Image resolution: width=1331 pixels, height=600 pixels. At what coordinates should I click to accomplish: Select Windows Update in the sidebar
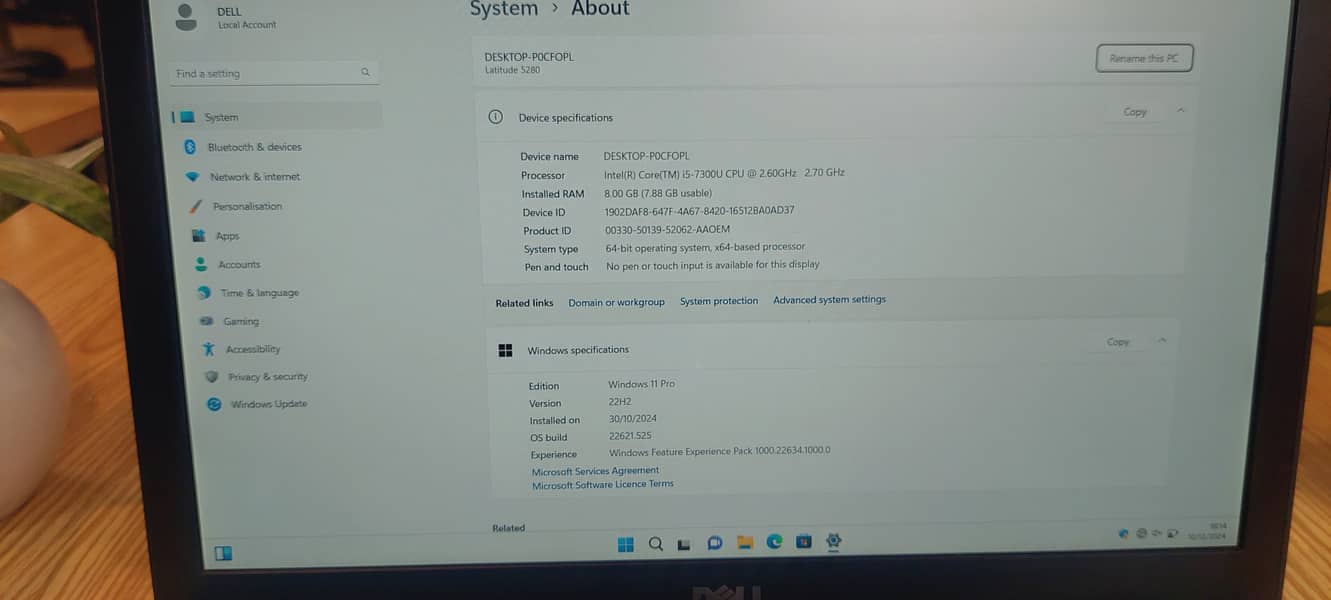pyautogui.click(x=268, y=404)
